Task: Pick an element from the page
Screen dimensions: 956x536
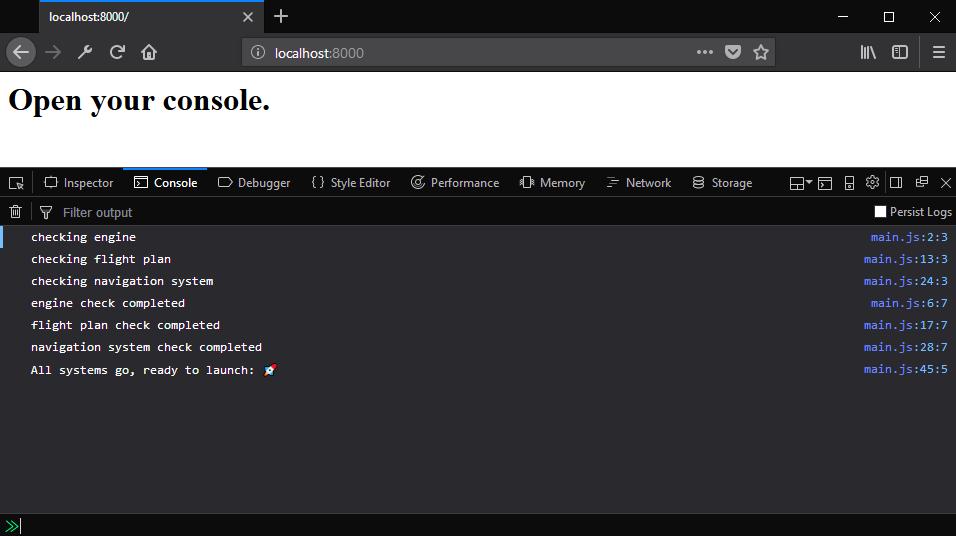Action: pyautogui.click(x=16, y=183)
